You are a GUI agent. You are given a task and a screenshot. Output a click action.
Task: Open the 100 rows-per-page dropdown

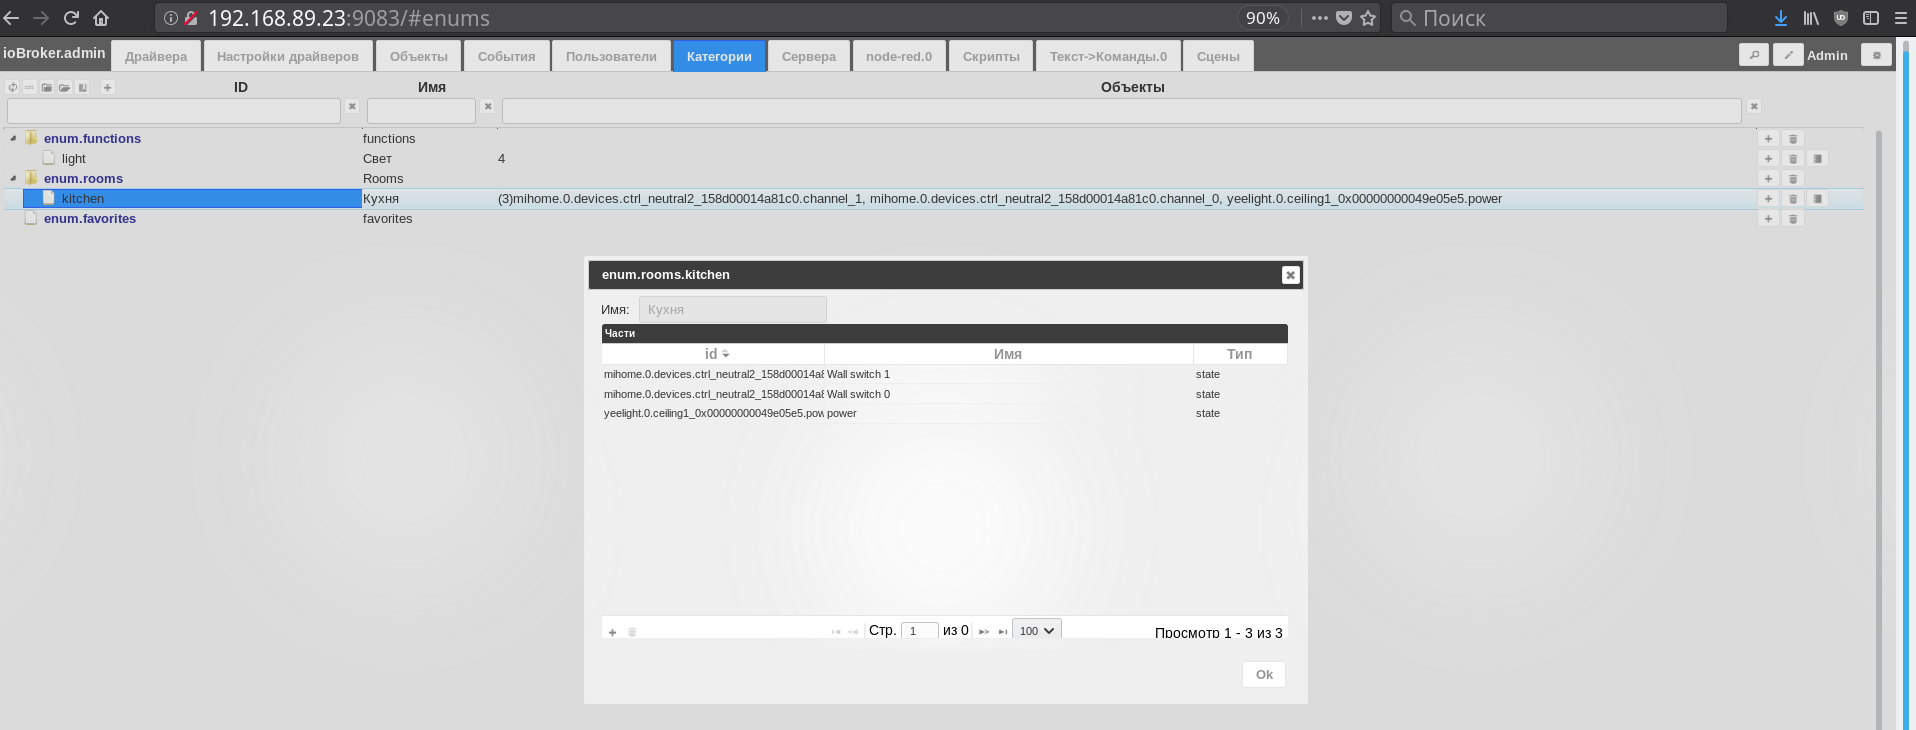(1037, 631)
